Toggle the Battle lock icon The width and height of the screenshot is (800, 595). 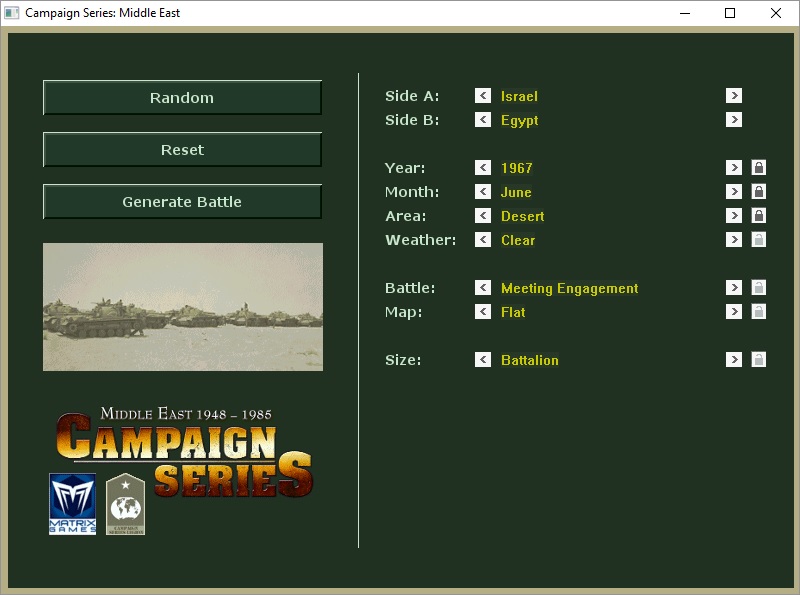pyautogui.click(x=759, y=287)
